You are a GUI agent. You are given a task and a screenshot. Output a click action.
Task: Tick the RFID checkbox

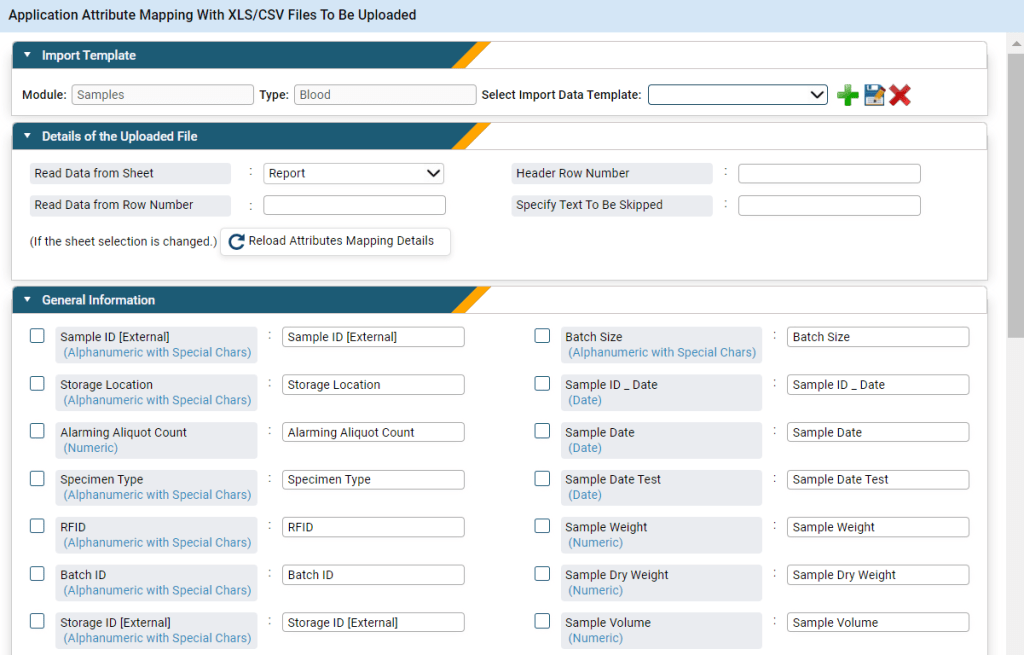click(37, 525)
